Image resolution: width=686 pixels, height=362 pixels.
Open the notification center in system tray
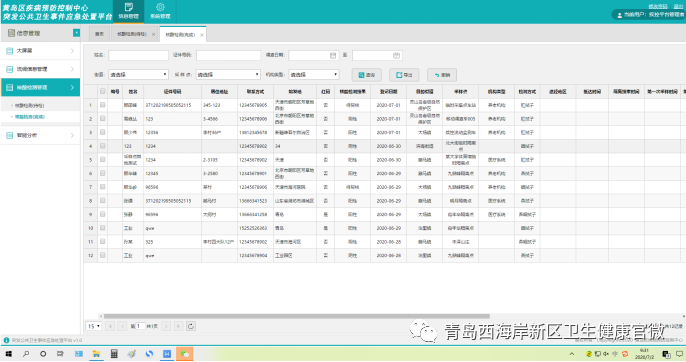[679, 354]
